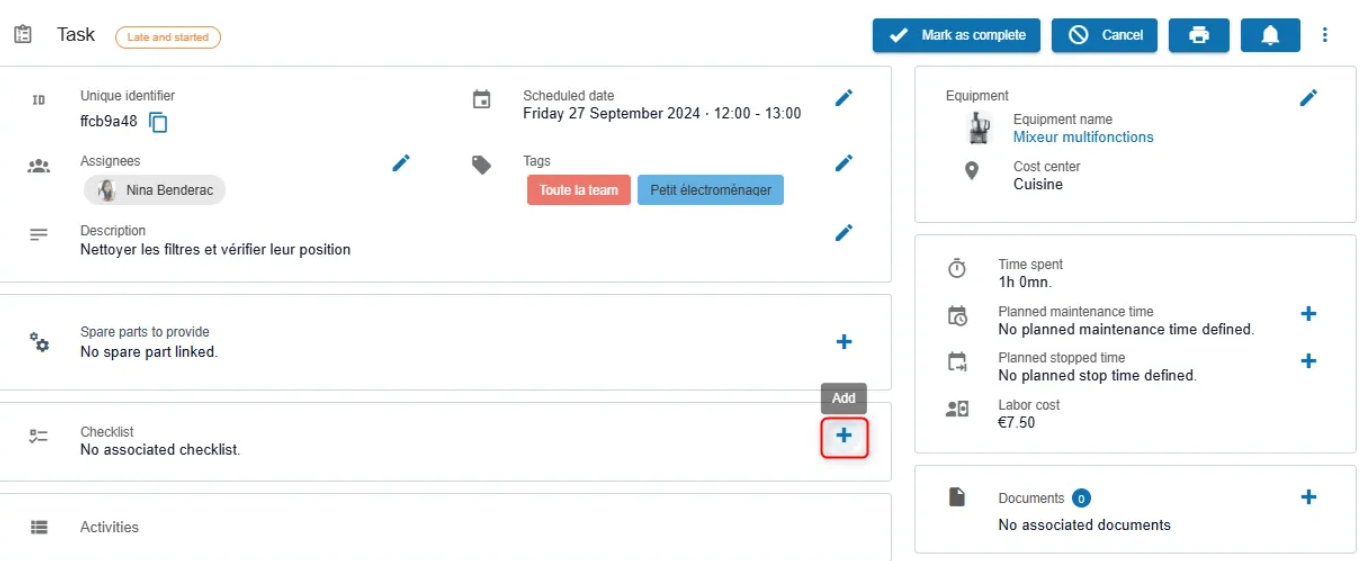The width and height of the screenshot is (1361, 561).
Task: Cancel the task
Action: pos(1104,35)
